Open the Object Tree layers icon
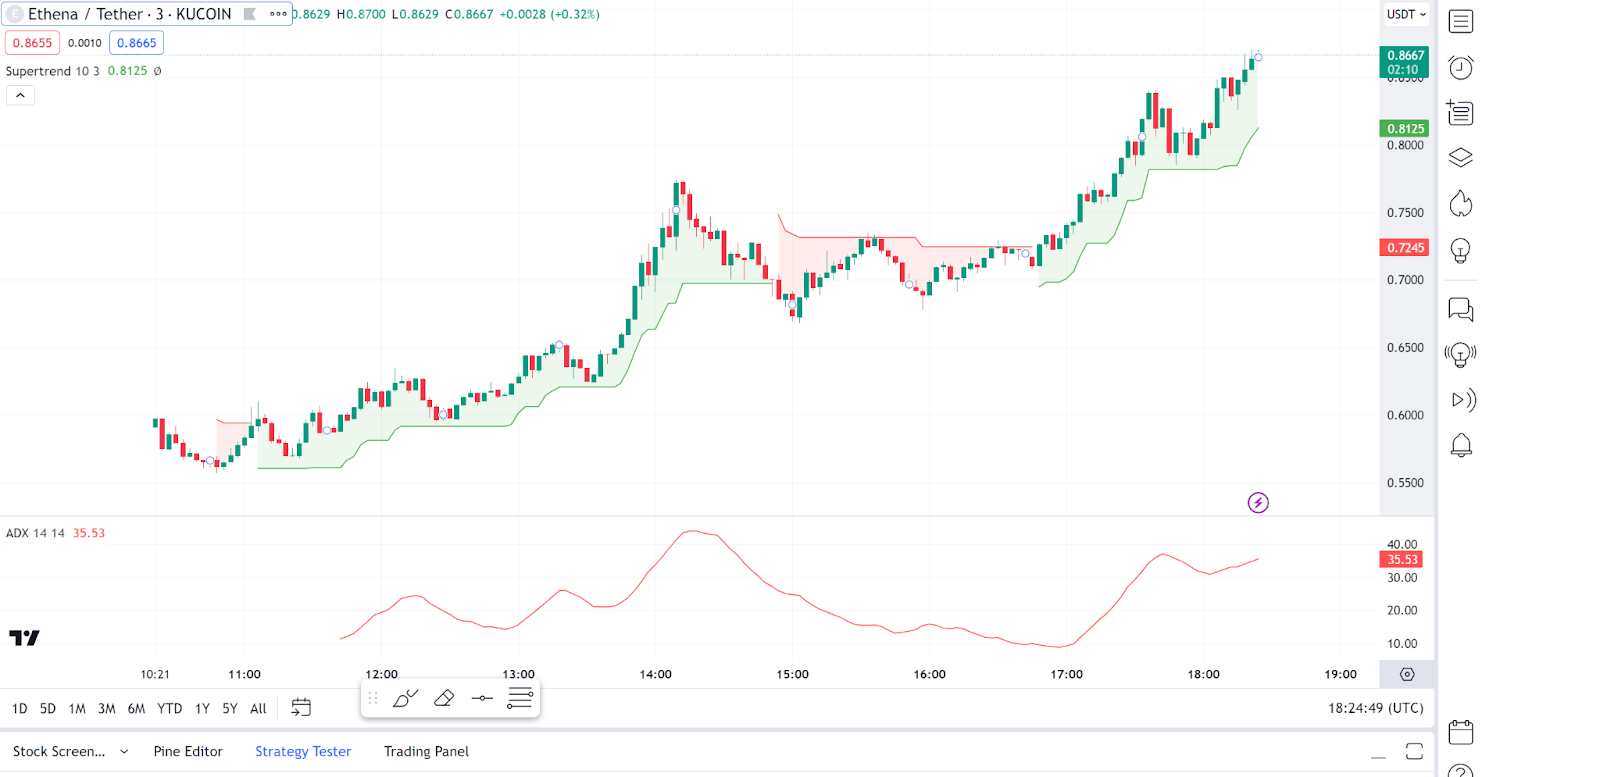The width and height of the screenshot is (1600, 777). point(1461,158)
